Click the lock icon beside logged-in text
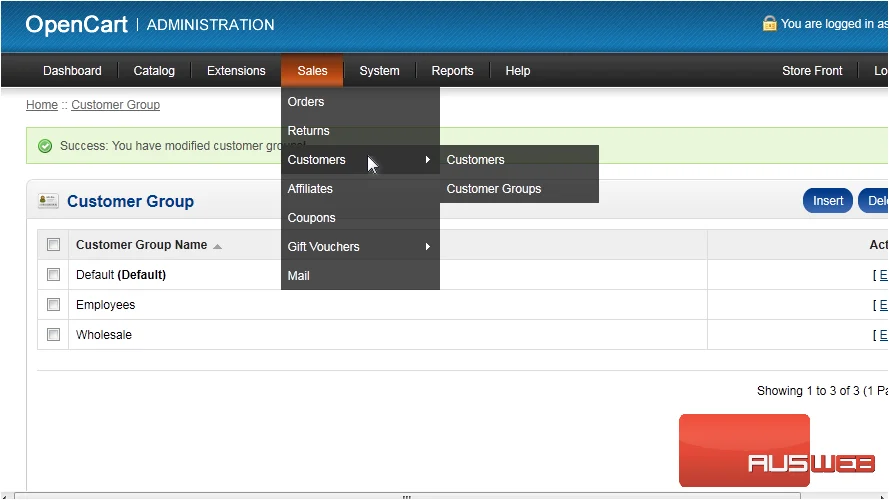 click(x=769, y=23)
